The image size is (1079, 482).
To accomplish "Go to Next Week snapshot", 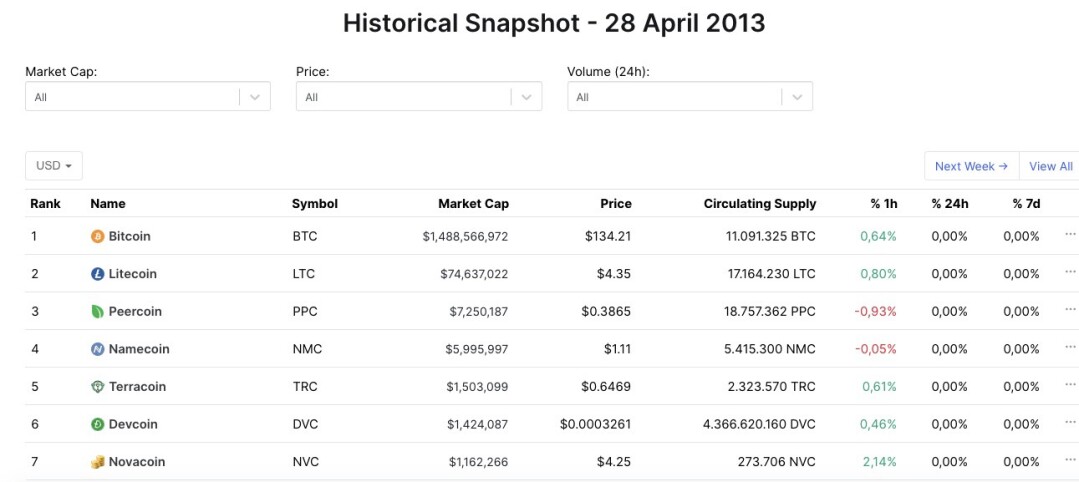I will click(972, 166).
